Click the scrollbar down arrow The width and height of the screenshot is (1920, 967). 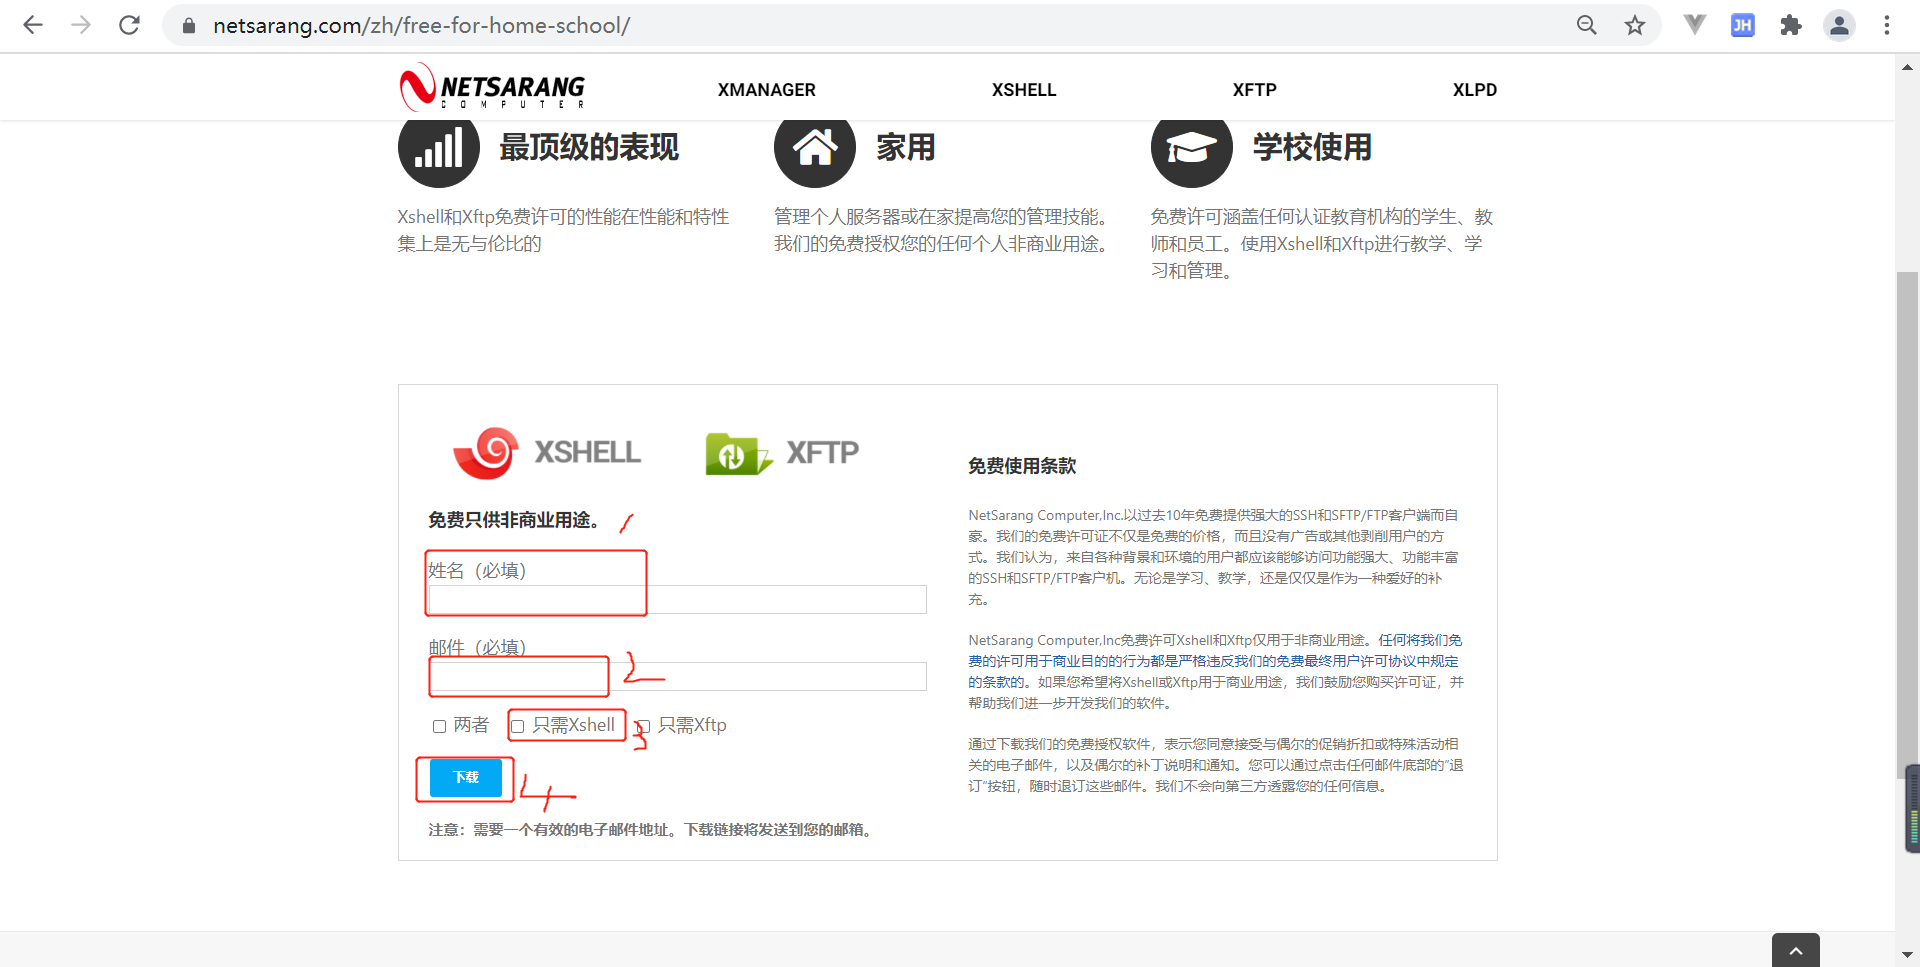click(x=1907, y=955)
